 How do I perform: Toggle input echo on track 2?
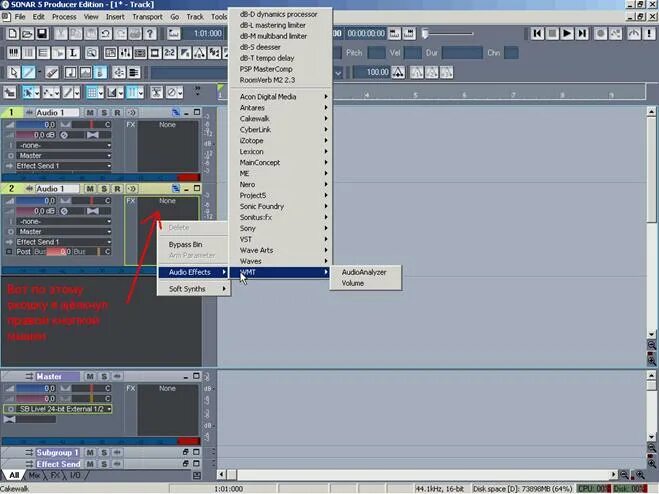click(132, 189)
